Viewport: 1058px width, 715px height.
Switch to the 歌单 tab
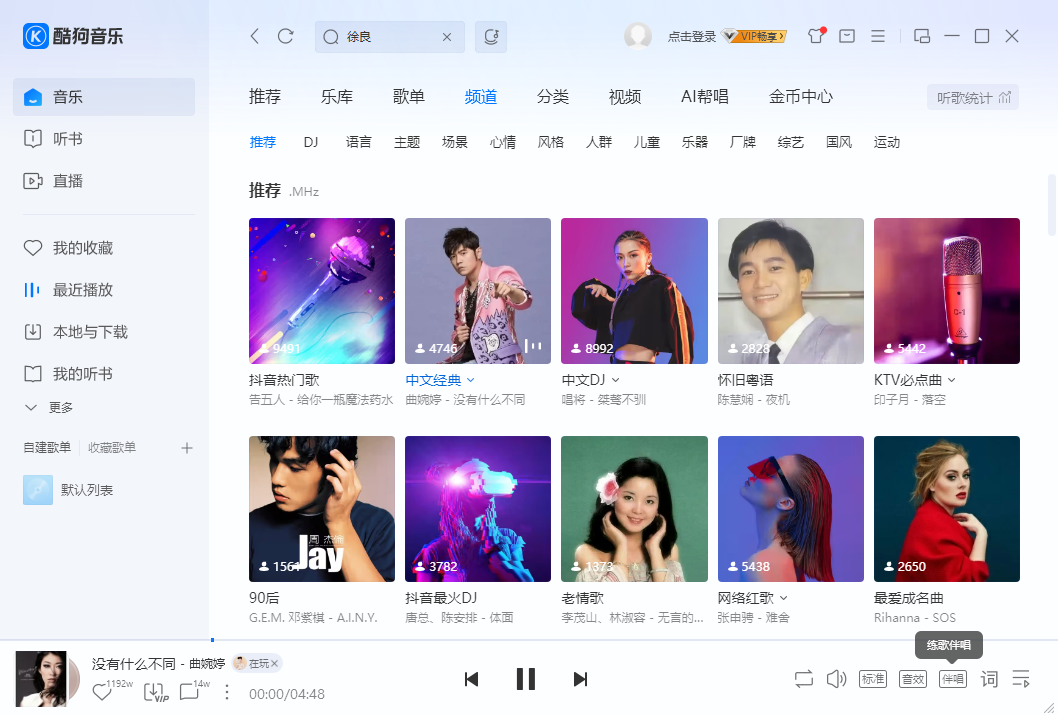tap(409, 97)
